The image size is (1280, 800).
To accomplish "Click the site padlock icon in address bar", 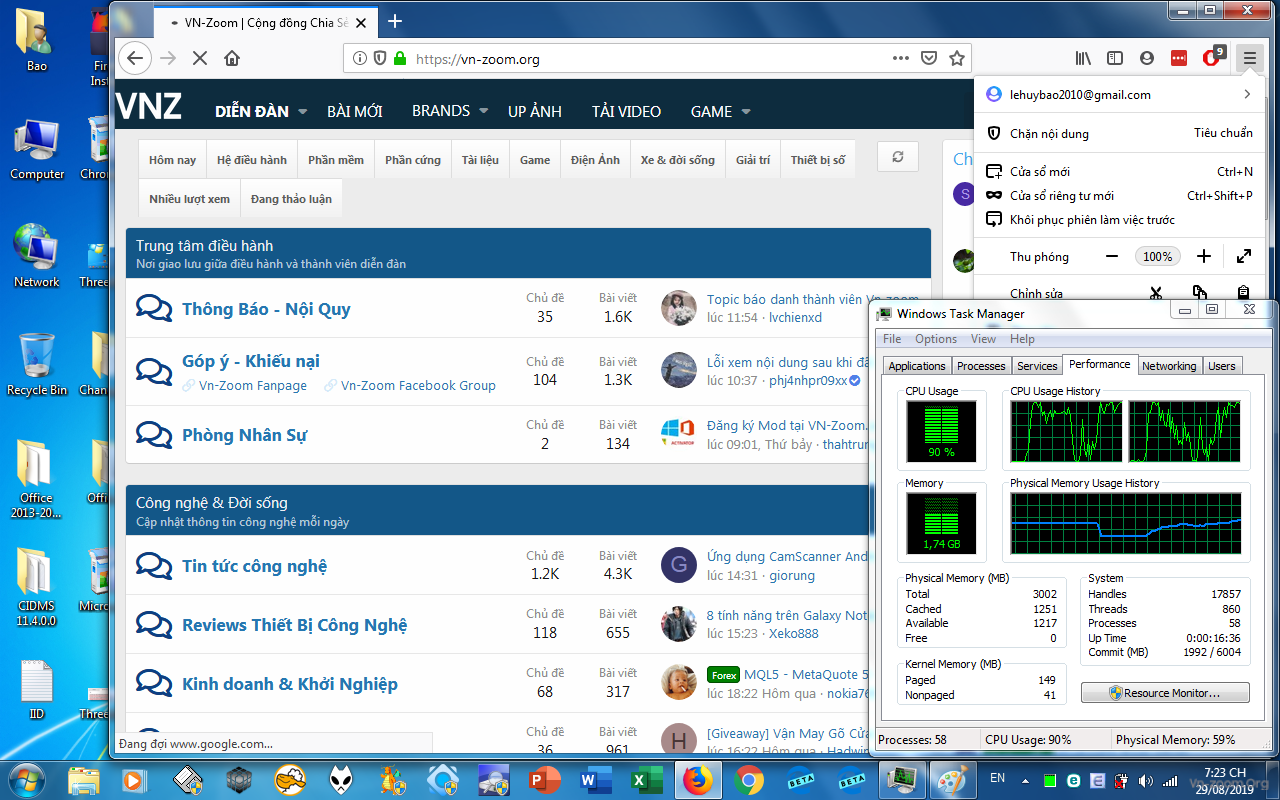I will click(x=400, y=58).
